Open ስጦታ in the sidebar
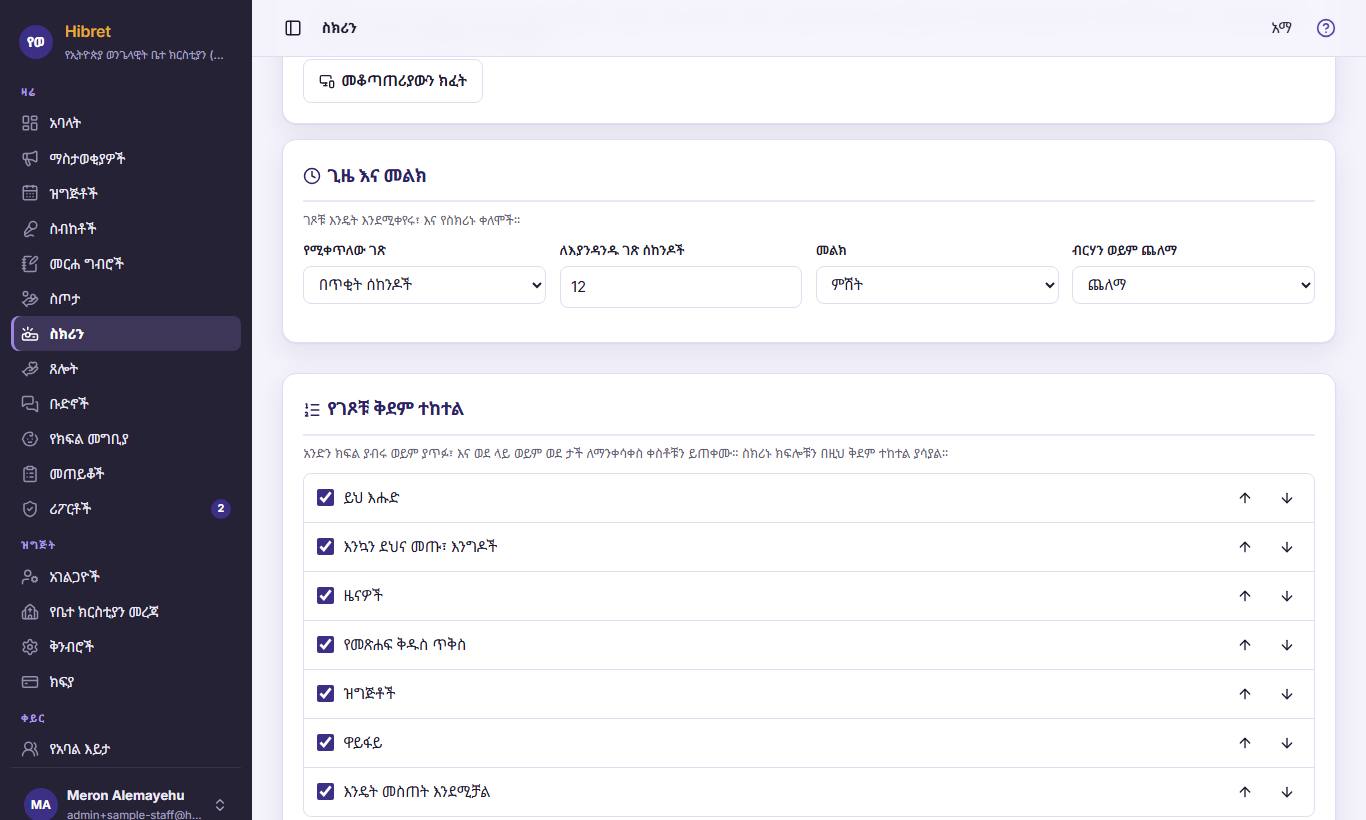 pyautogui.click(x=126, y=298)
